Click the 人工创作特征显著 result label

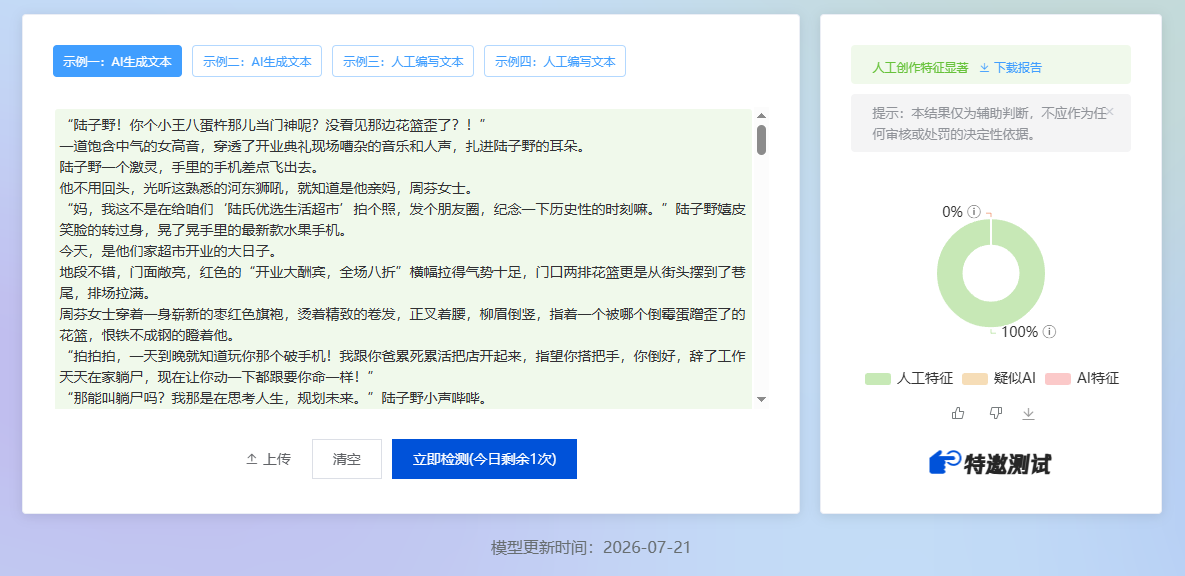pyautogui.click(x=920, y=67)
